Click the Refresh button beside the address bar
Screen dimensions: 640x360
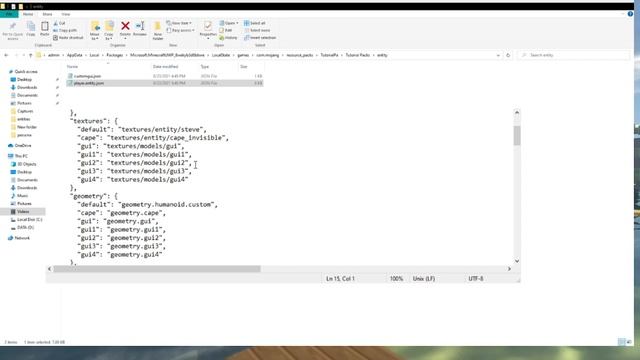(508, 55)
